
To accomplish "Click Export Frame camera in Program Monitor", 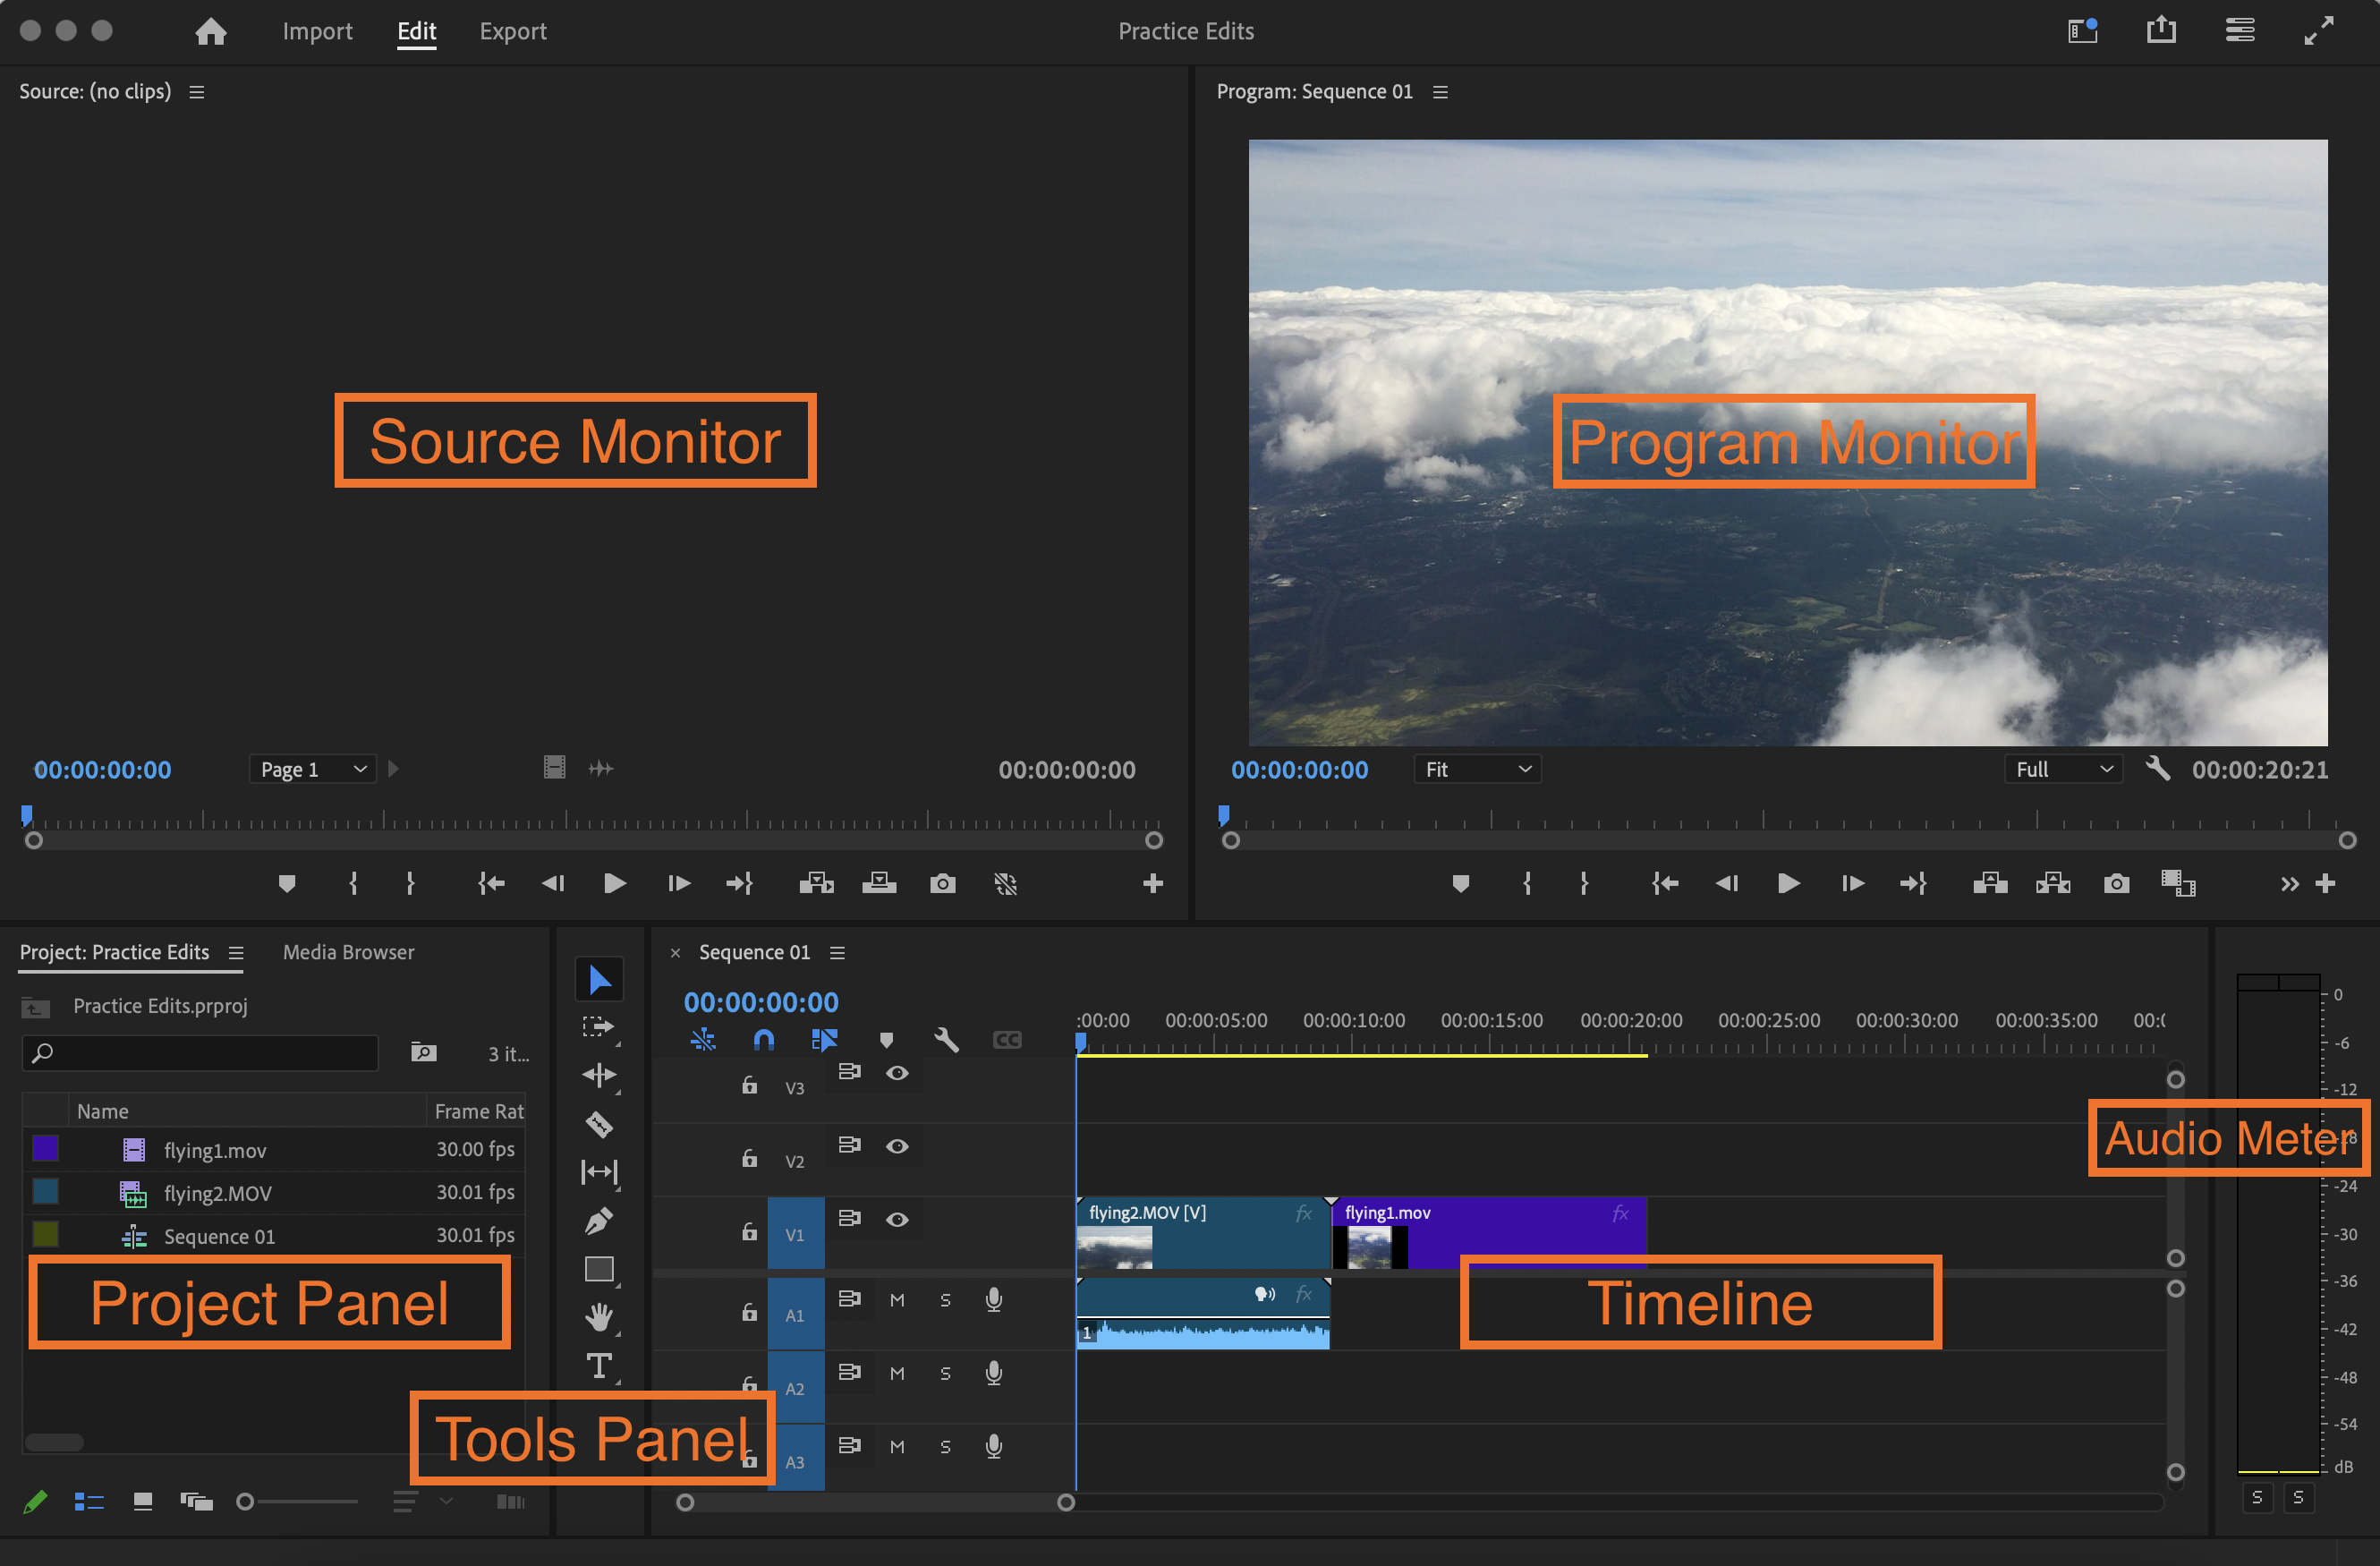I will click(x=2116, y=884).
